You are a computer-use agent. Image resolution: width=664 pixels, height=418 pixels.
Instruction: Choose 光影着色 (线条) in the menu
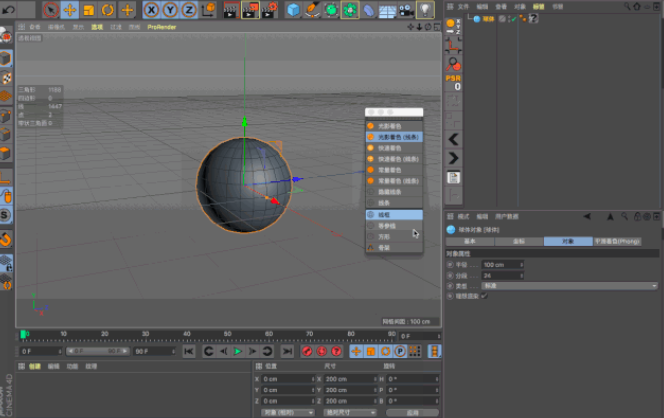(x=397, y=136)
